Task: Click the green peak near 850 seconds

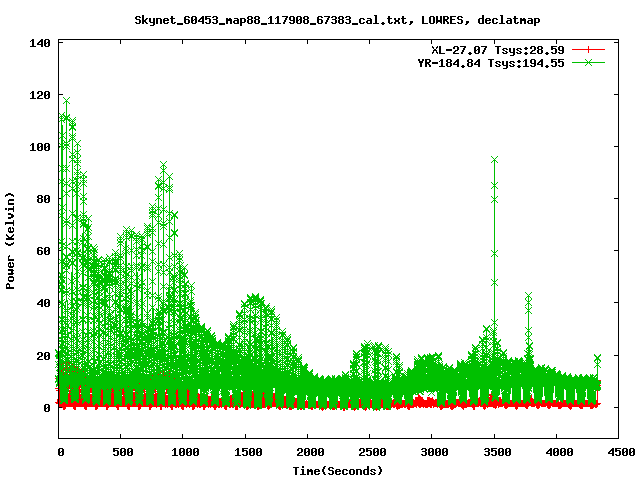Action: click(163, 165)
